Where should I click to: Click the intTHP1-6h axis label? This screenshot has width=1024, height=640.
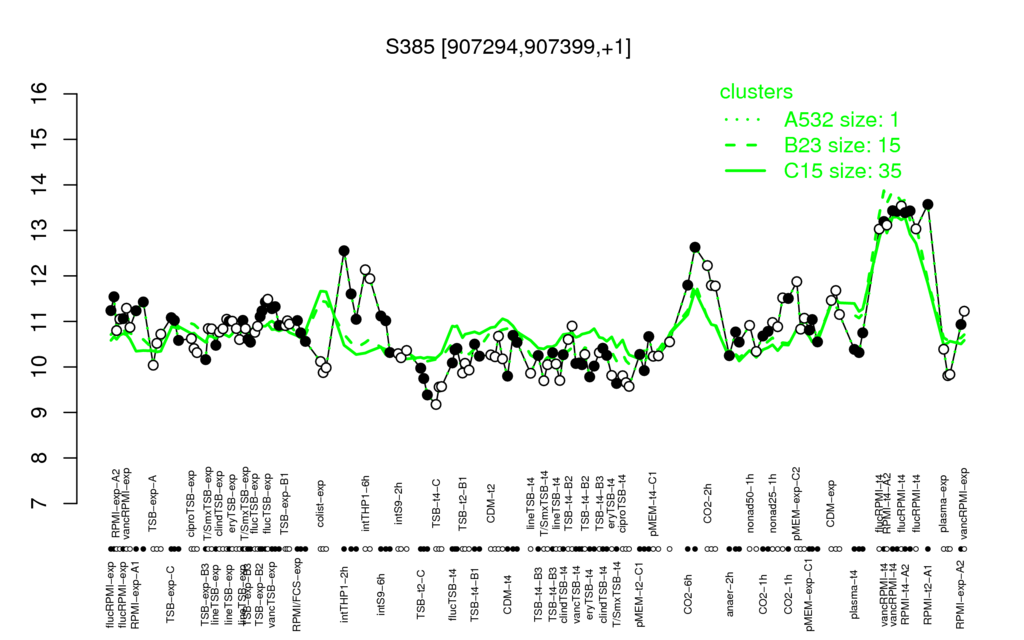(366, 502)
